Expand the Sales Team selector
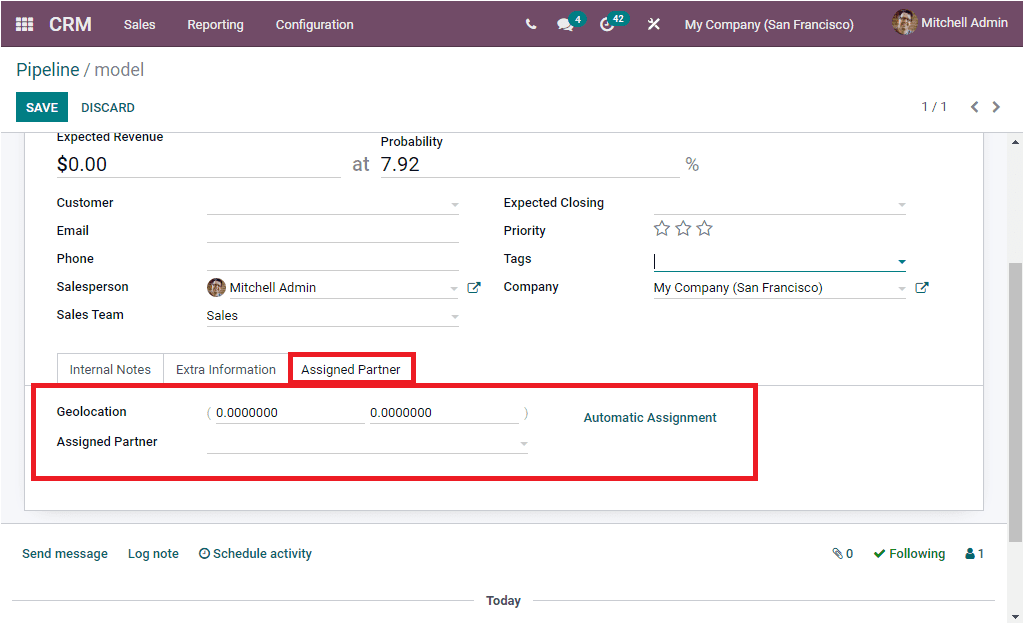 (456, 316)
